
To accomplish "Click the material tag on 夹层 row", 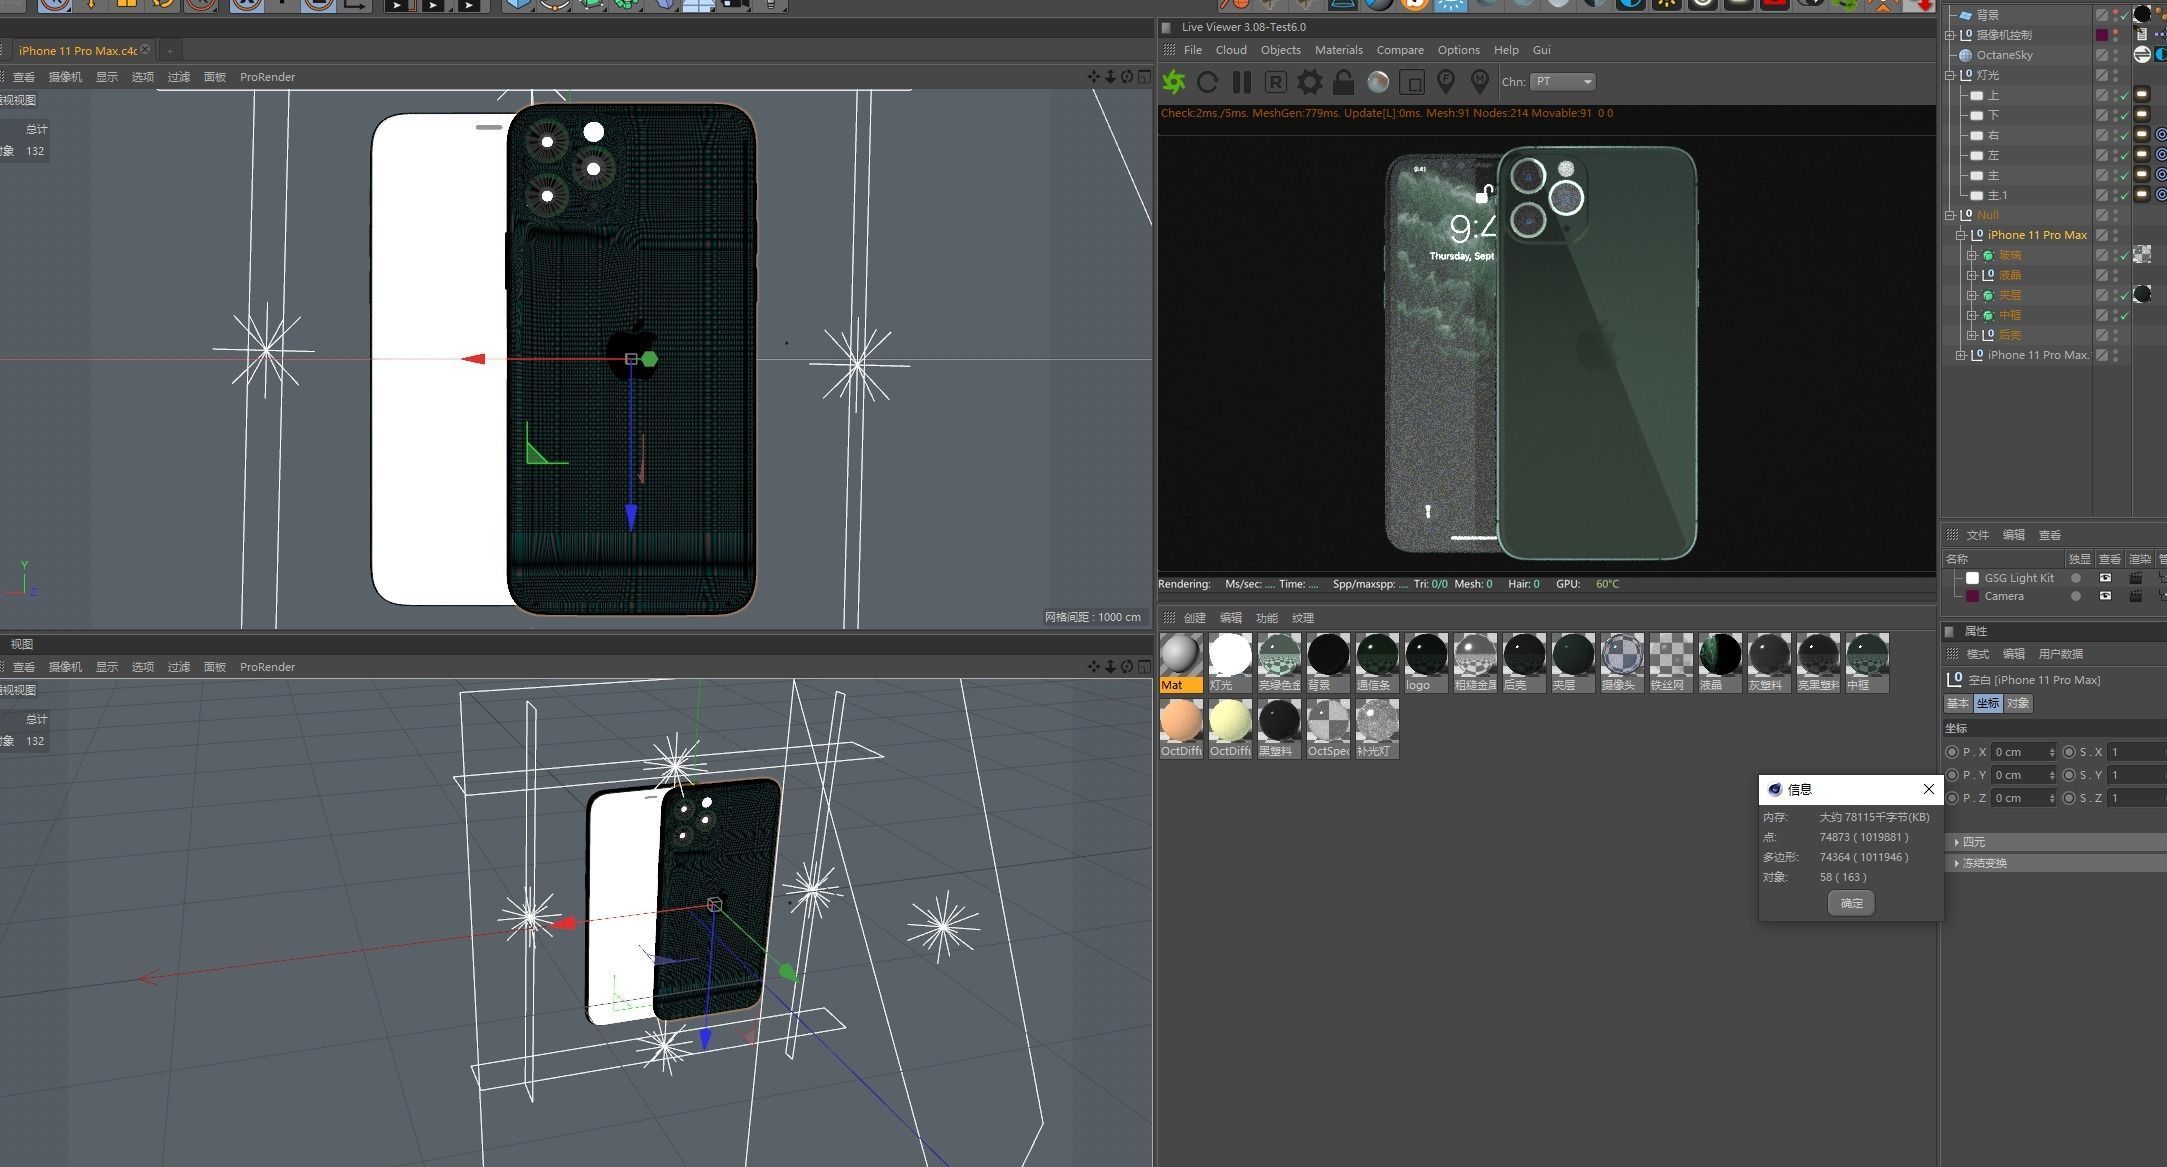I will pyautogui.click(x=2142, y=294).
